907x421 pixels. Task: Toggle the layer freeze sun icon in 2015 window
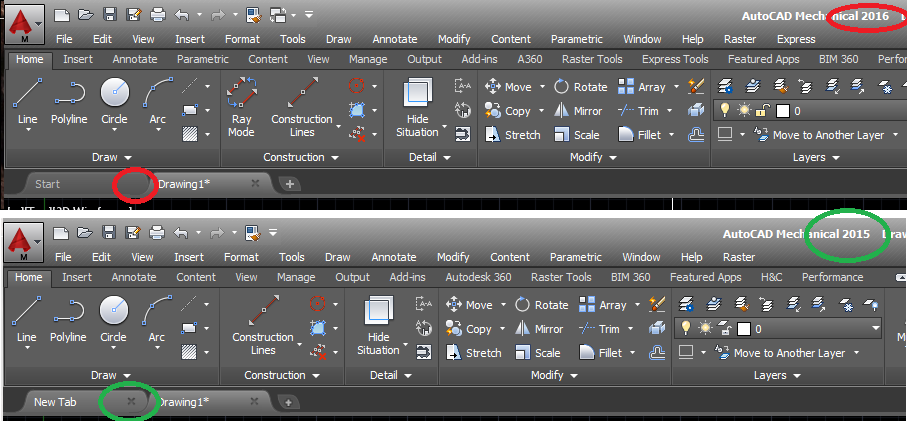coord(705,328)
